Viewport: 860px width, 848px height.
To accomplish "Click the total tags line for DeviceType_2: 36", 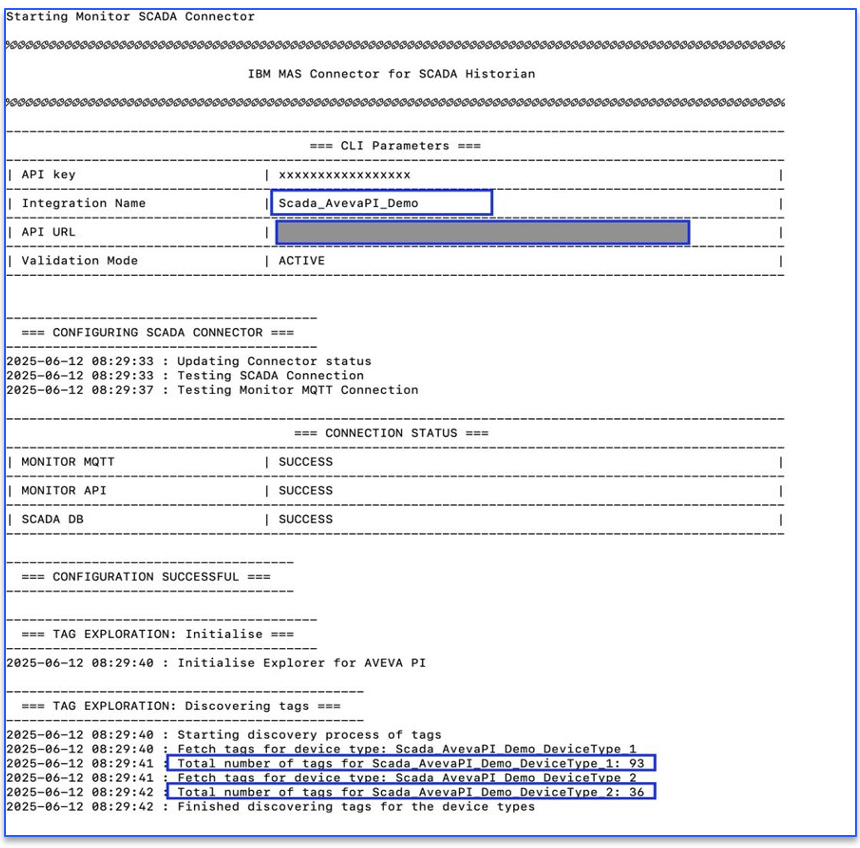I will click(411, 792).
